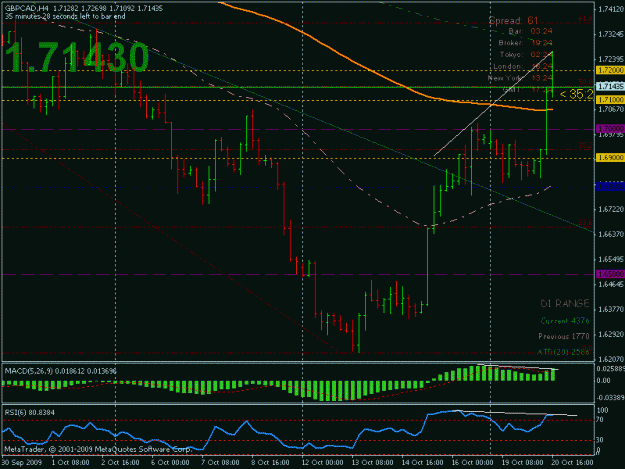
Task: Click the yellow 1.69000 price level tag
Action: point(610,158)
